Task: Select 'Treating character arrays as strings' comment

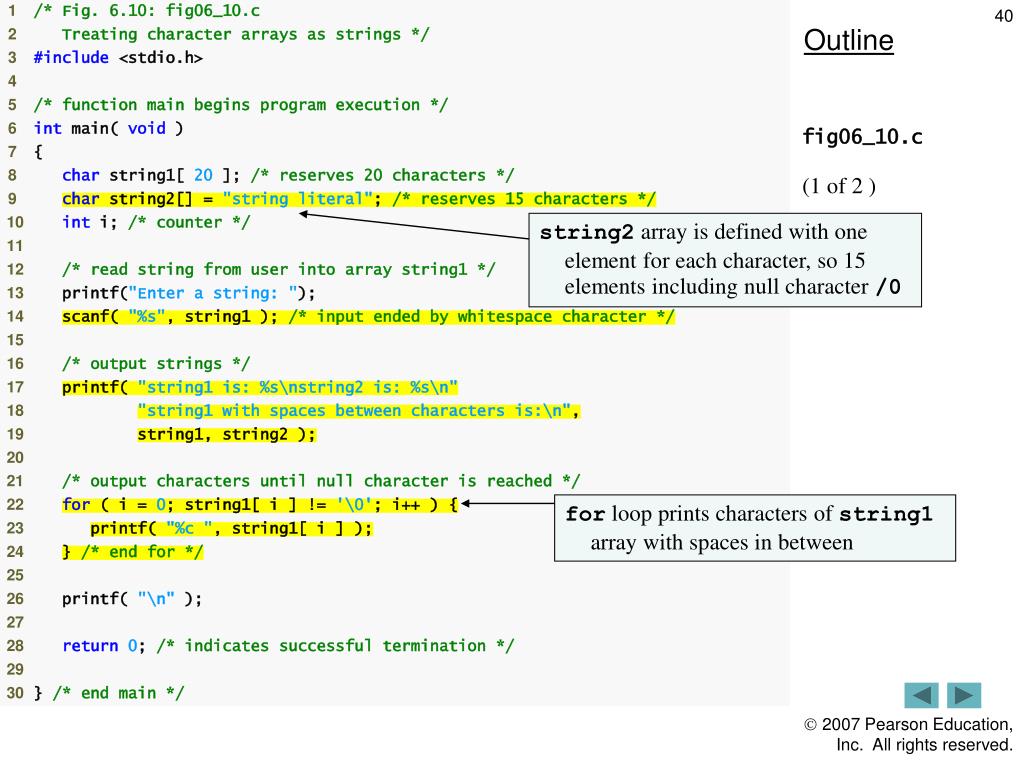Action: pos(246,34)
